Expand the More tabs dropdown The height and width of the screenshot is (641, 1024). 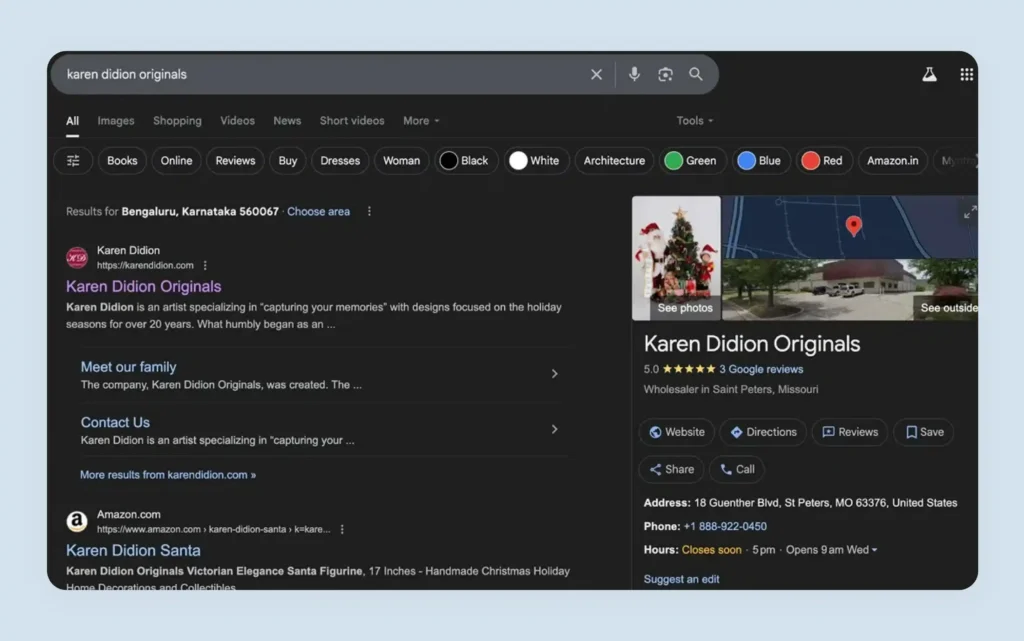421,121
